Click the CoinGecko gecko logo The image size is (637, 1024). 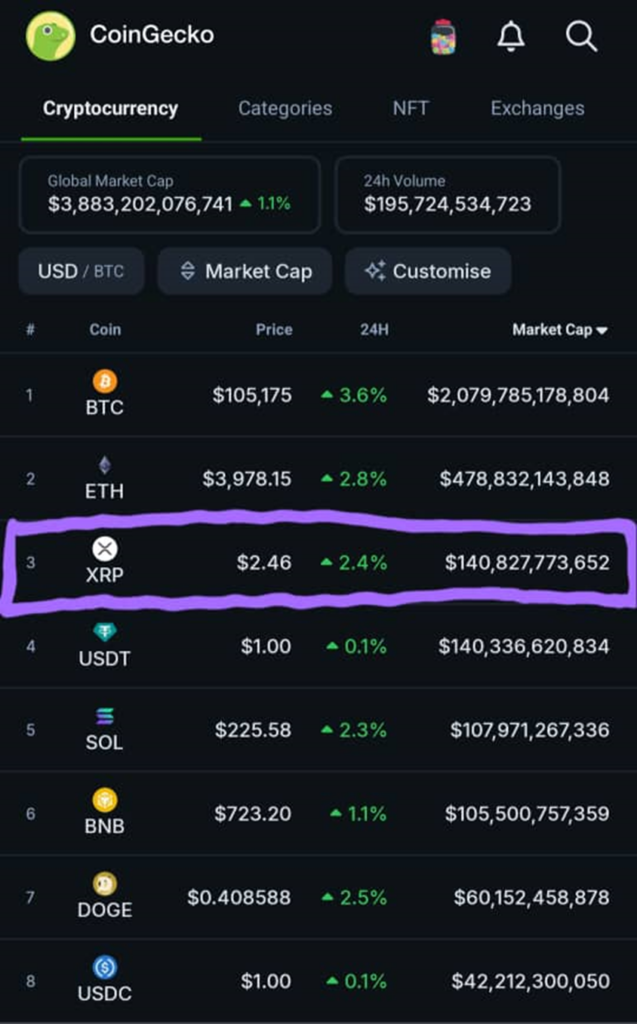pyautogui.click(x=50, y=36)
